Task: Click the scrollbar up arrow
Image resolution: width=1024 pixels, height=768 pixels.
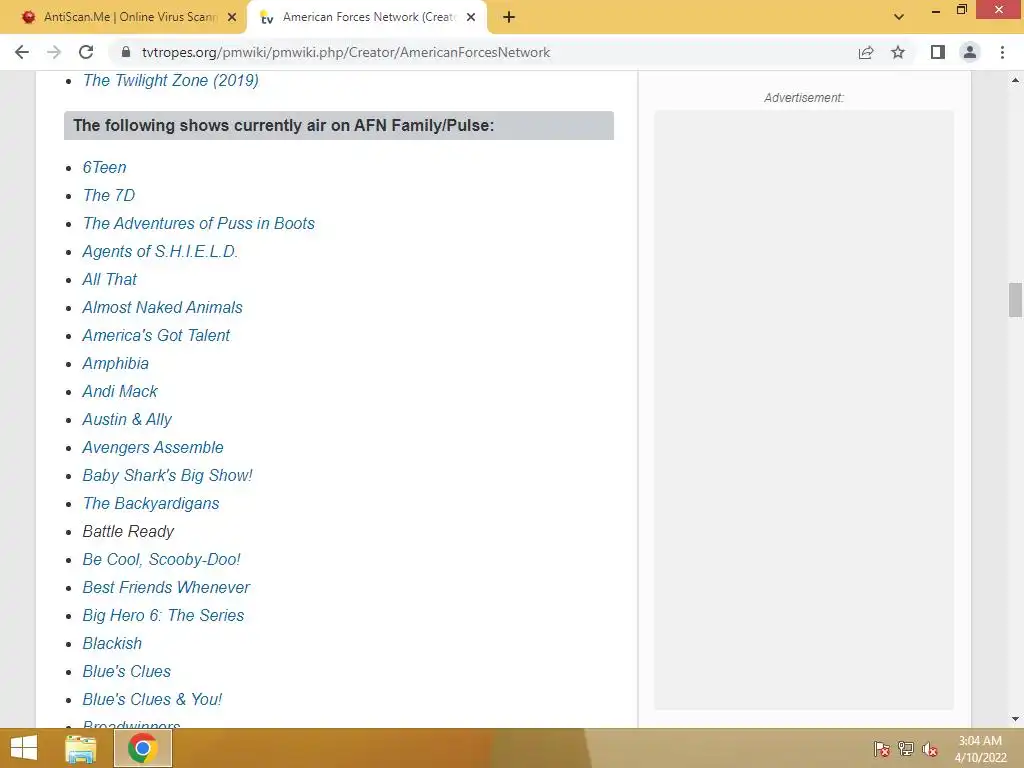Action: pos(1015,80)
